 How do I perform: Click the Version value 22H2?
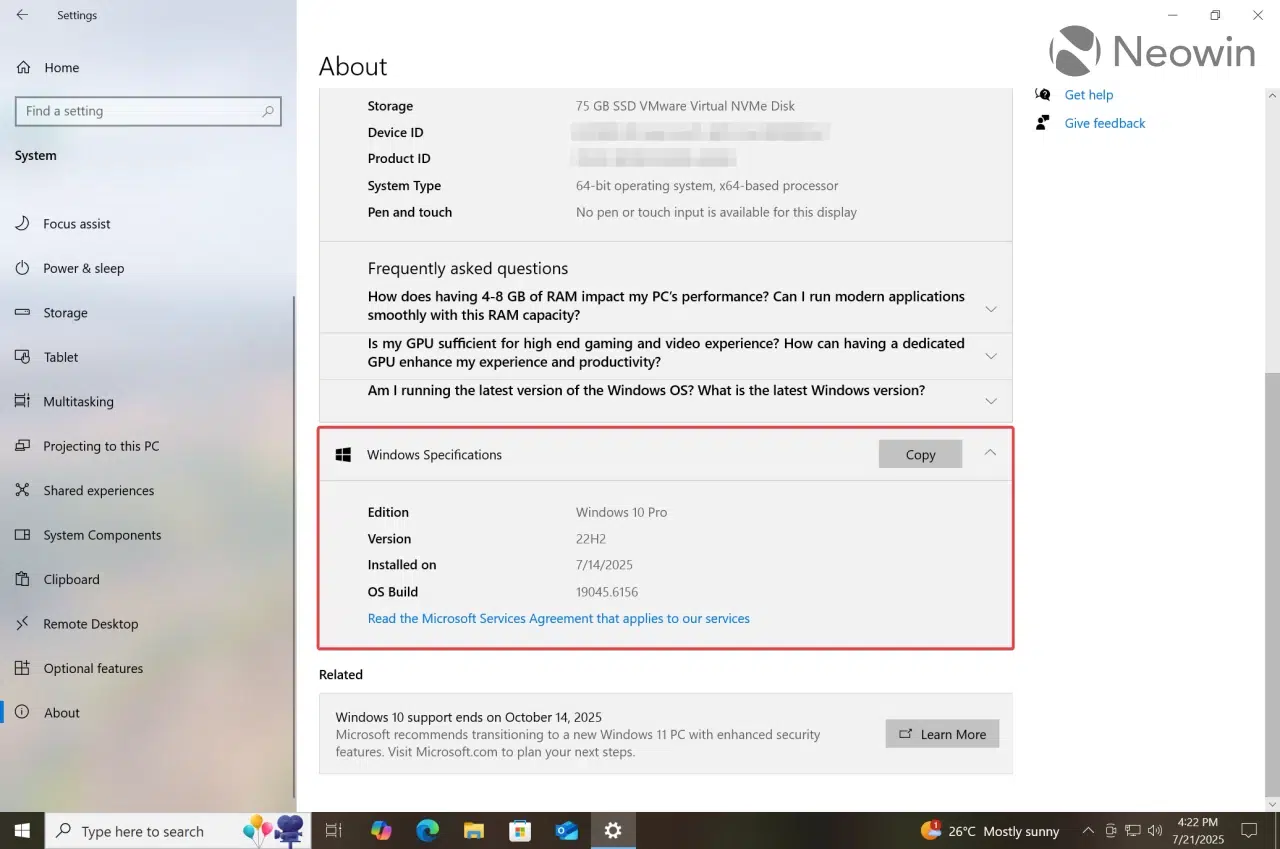coord(593,539)
